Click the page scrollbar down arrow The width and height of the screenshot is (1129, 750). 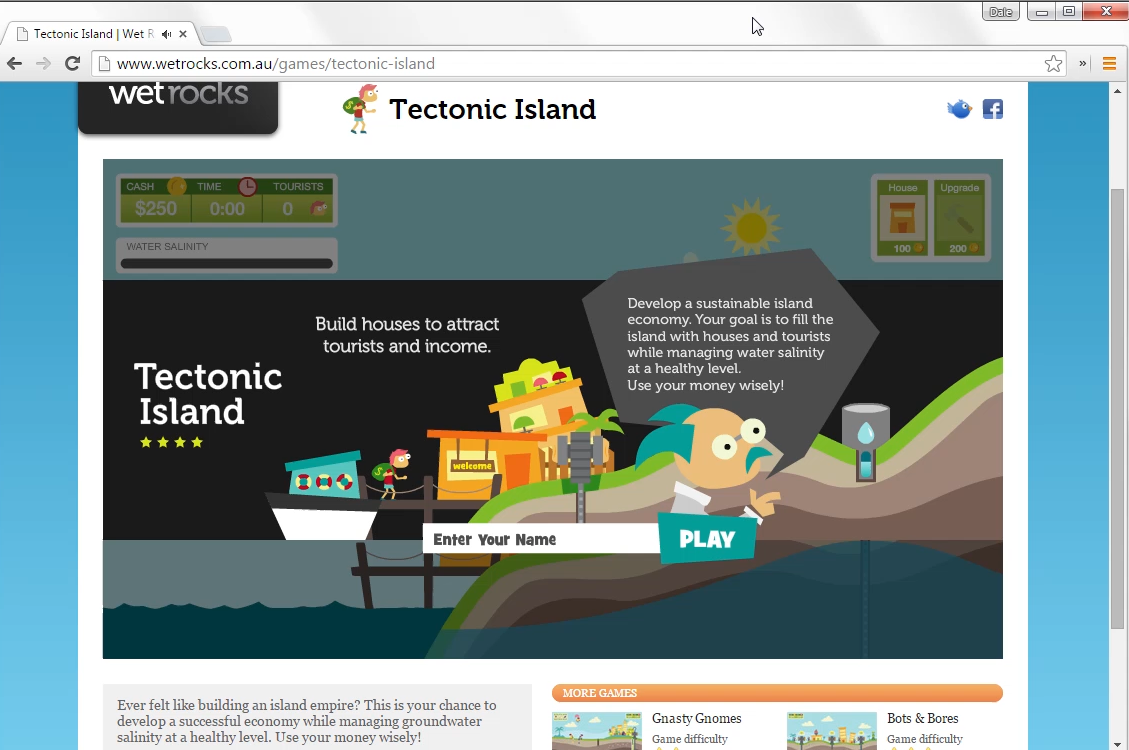[1117, 744]
